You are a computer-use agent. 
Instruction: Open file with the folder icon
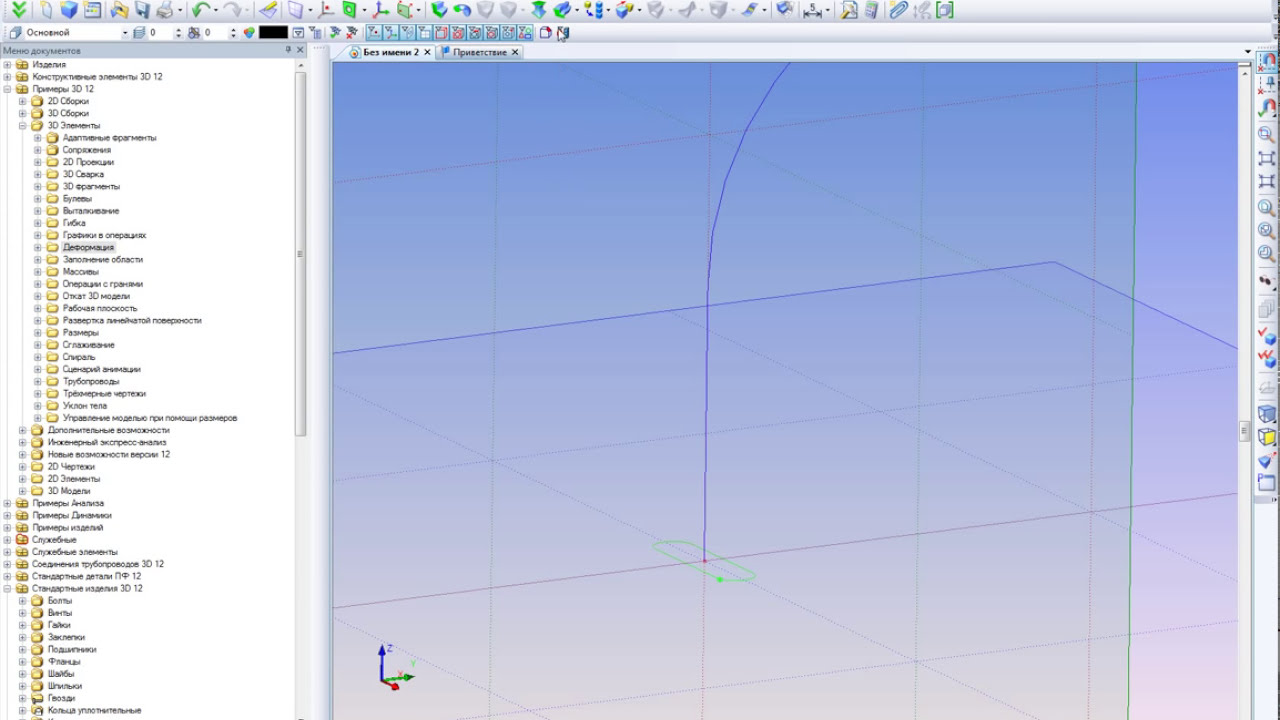[119, 10]
